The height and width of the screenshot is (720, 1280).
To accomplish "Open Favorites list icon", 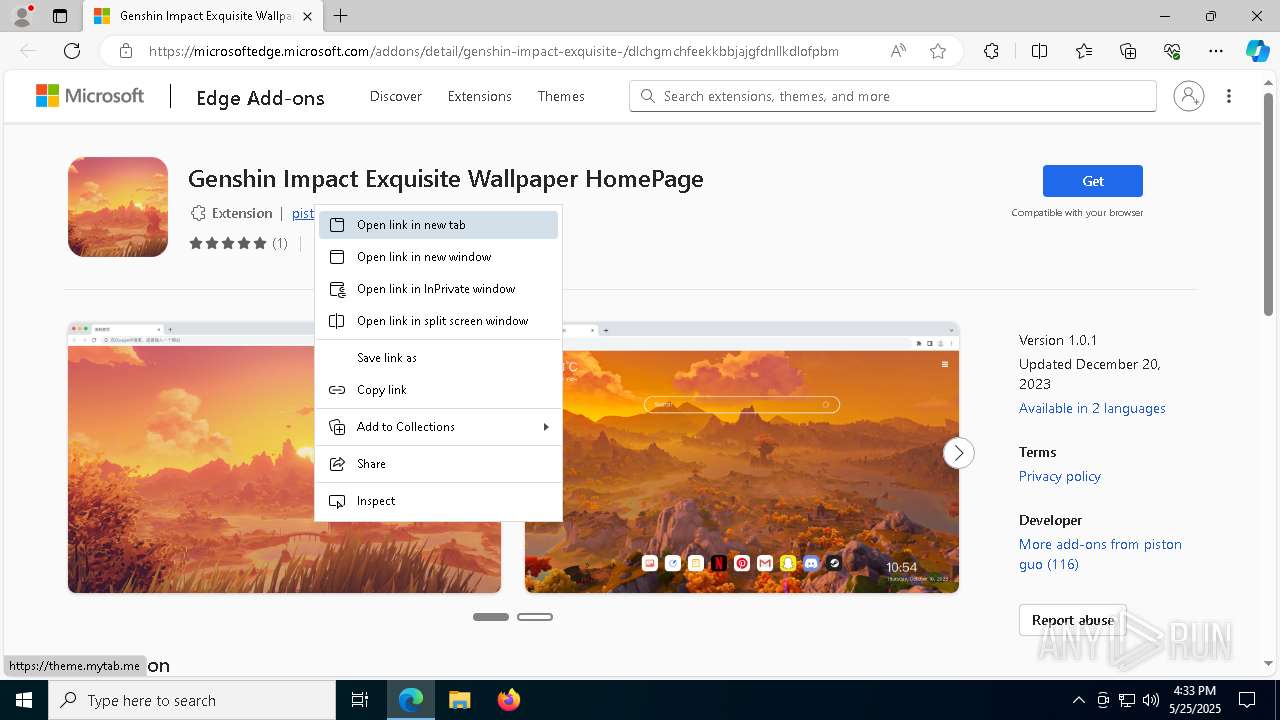I will coord(1084,51).
